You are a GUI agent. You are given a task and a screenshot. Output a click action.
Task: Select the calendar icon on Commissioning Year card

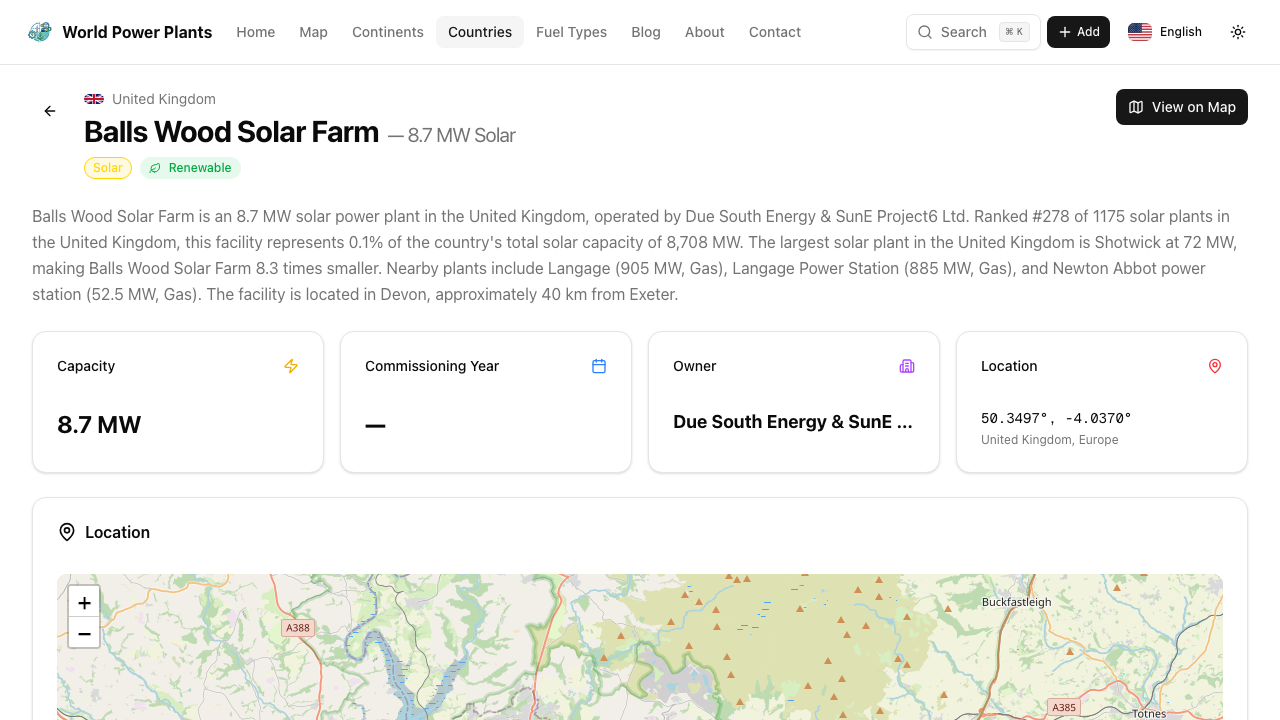599,366
